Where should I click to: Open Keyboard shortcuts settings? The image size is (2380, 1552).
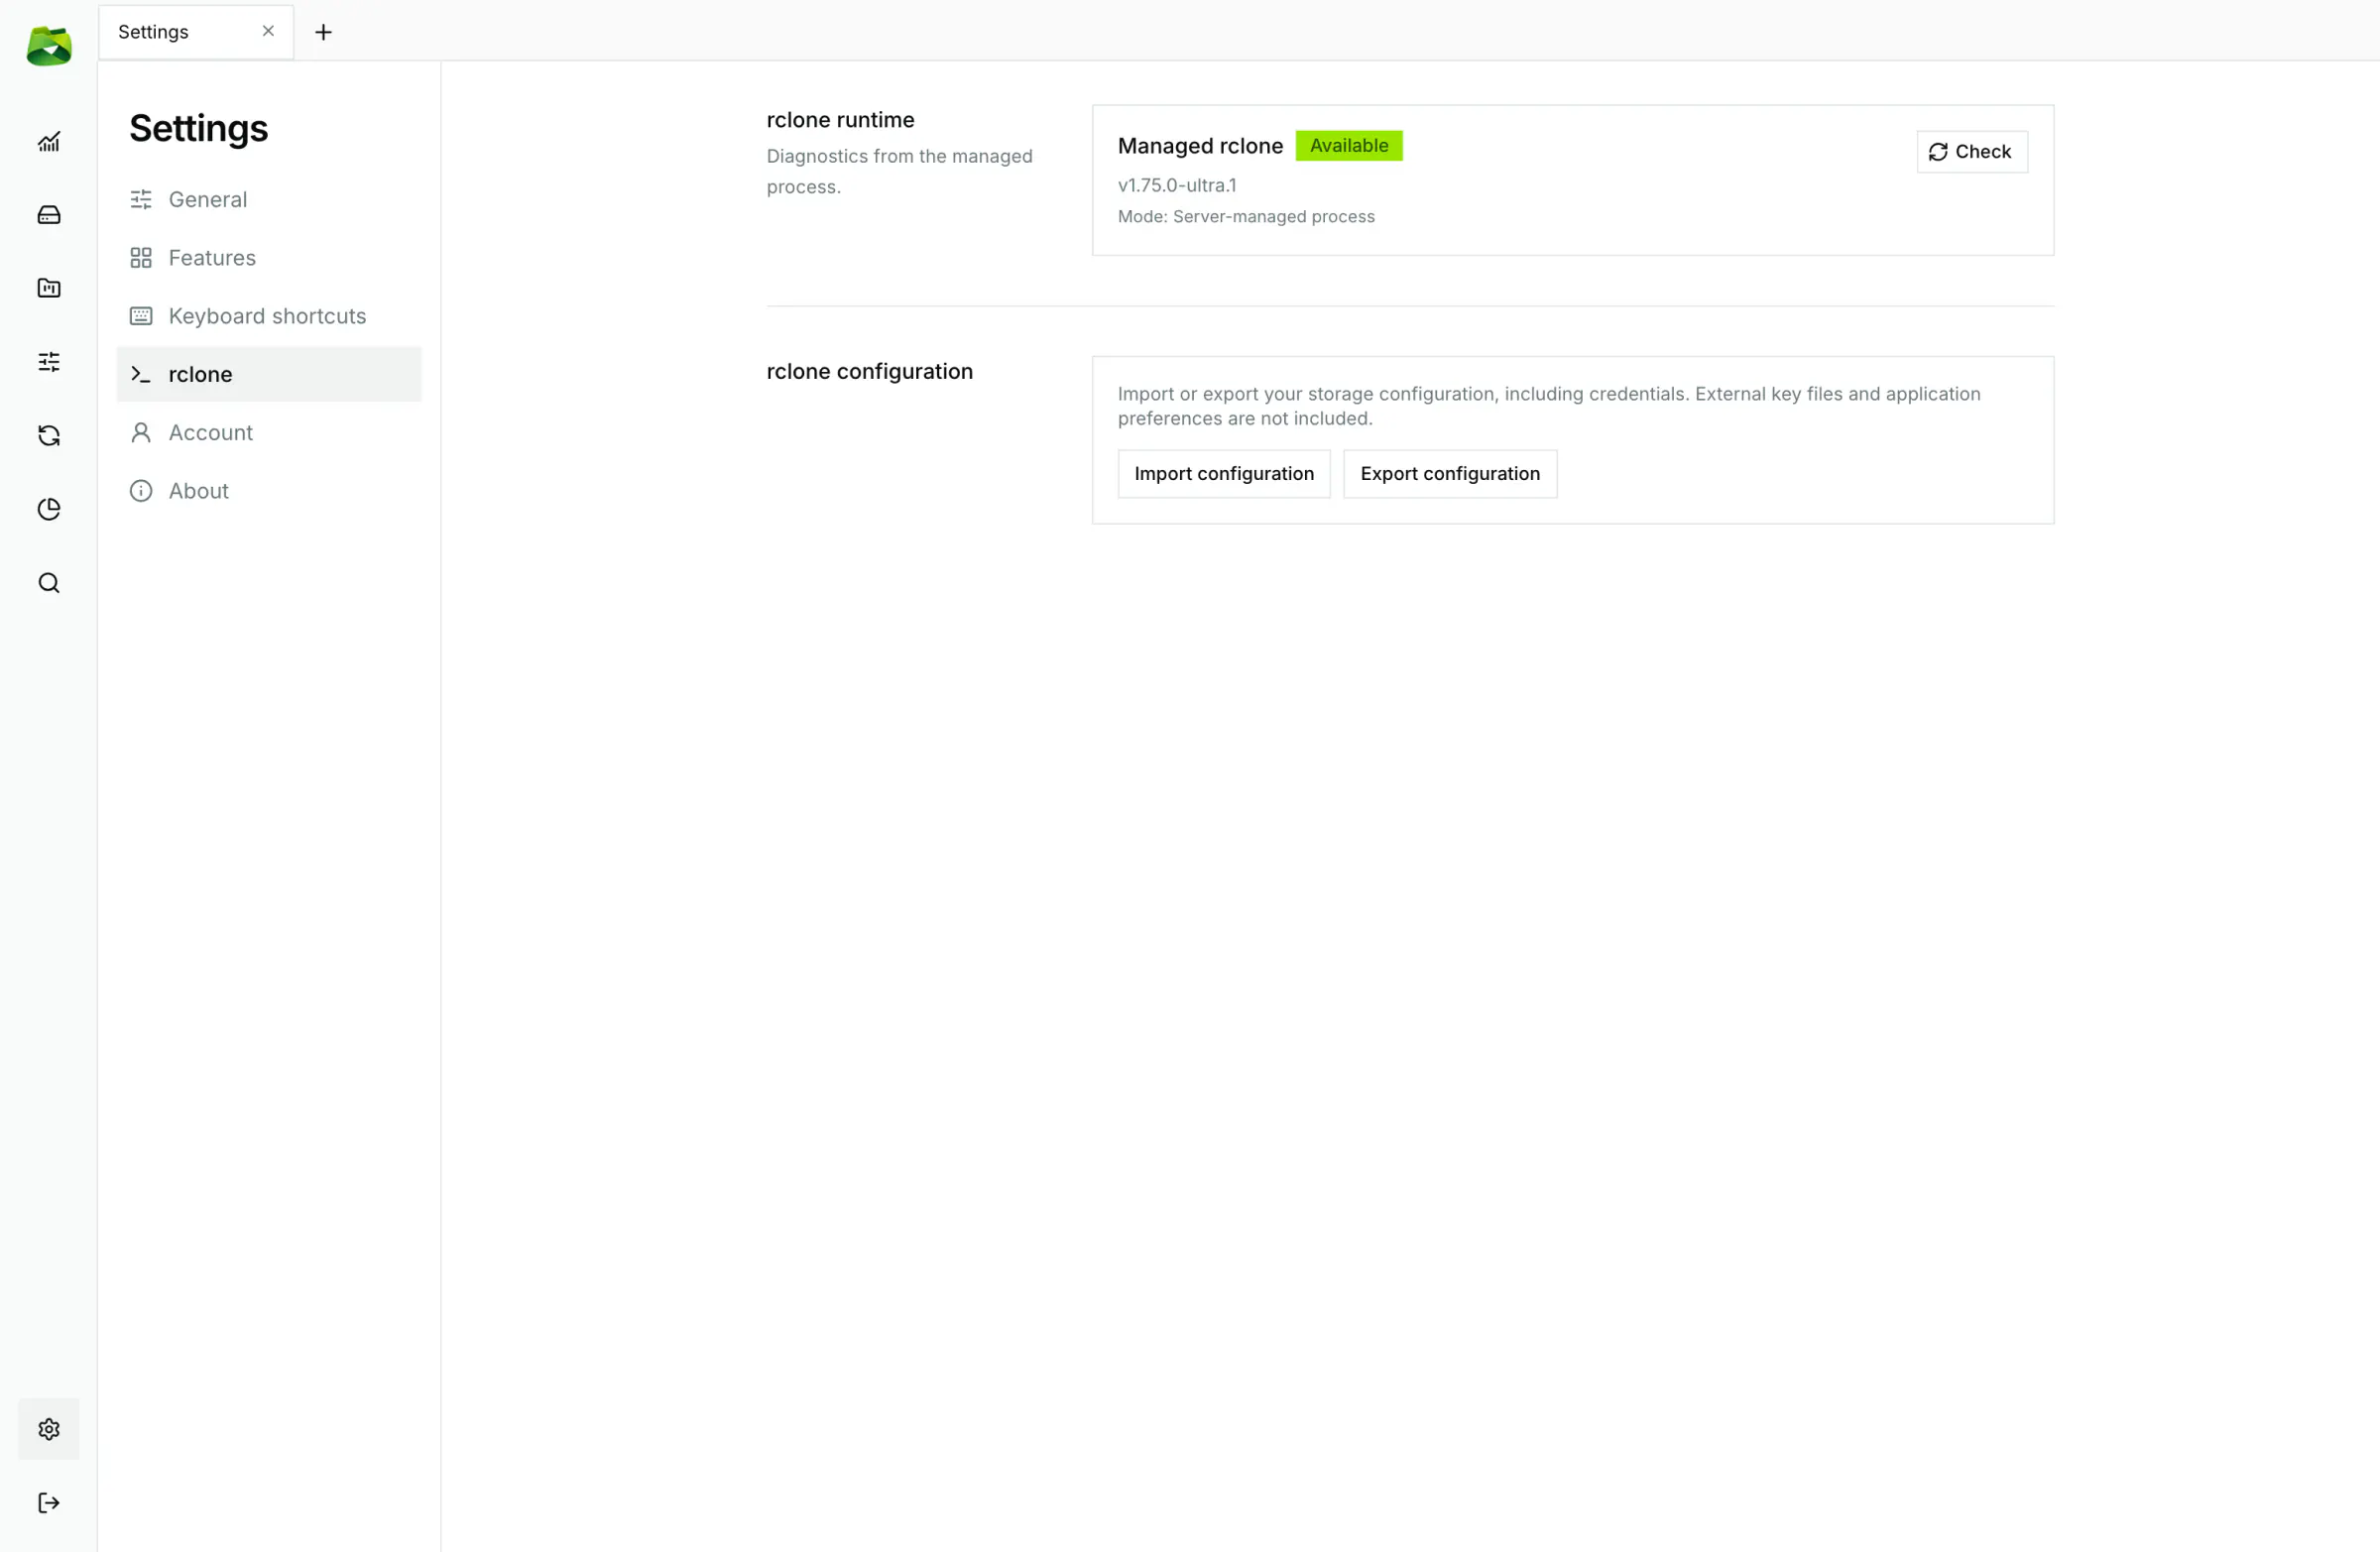[269, 316]
